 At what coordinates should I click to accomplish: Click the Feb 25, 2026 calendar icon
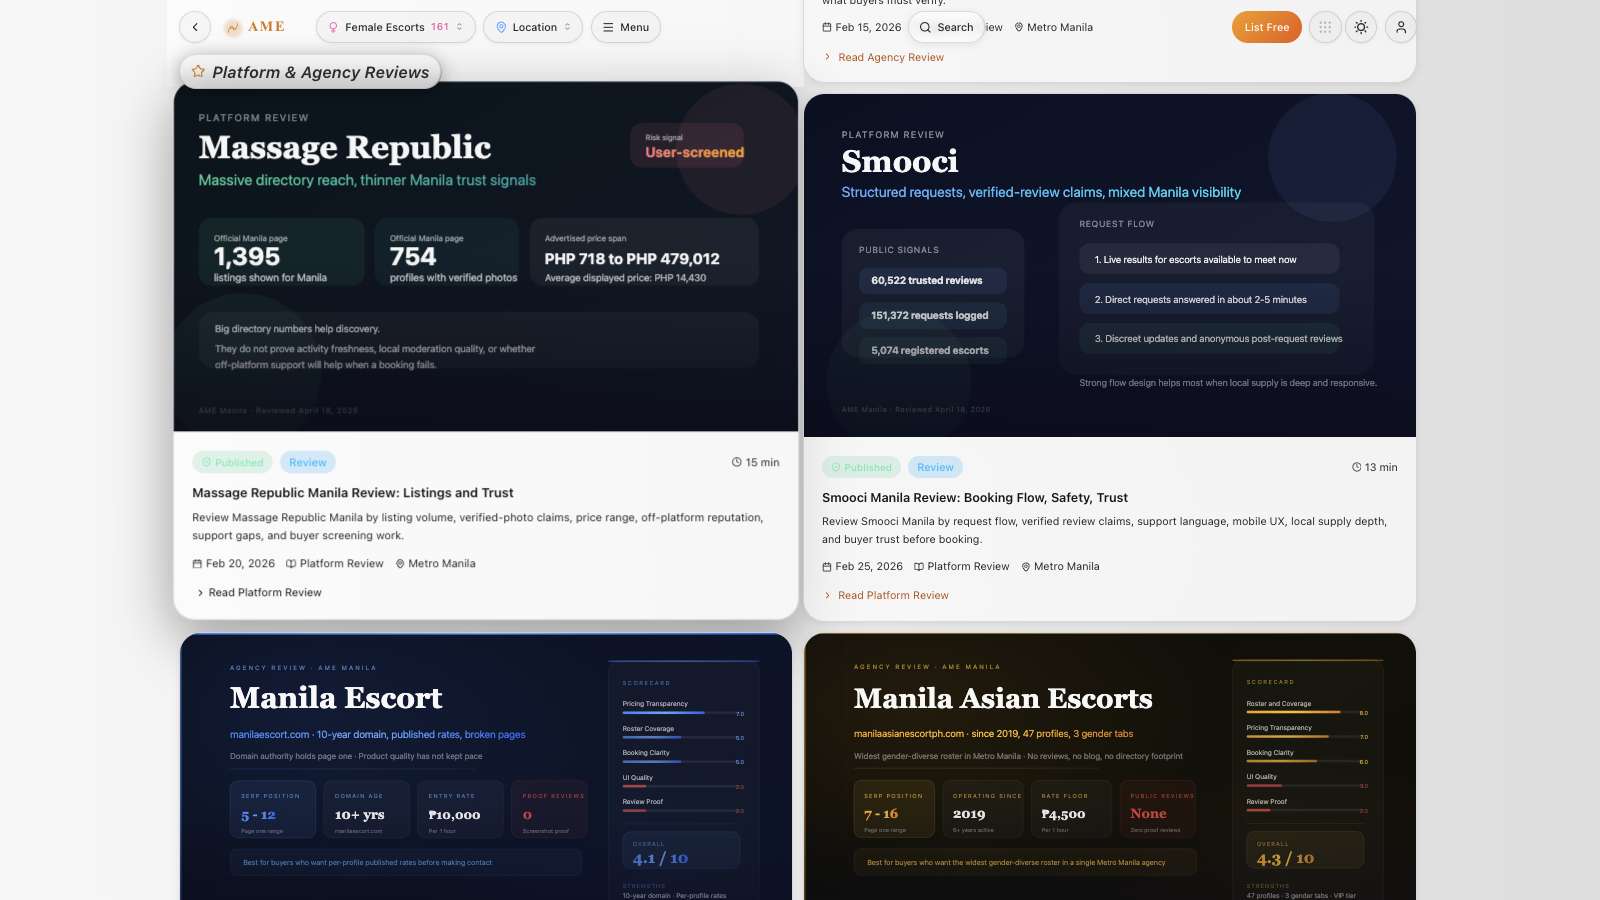(827, 567)
